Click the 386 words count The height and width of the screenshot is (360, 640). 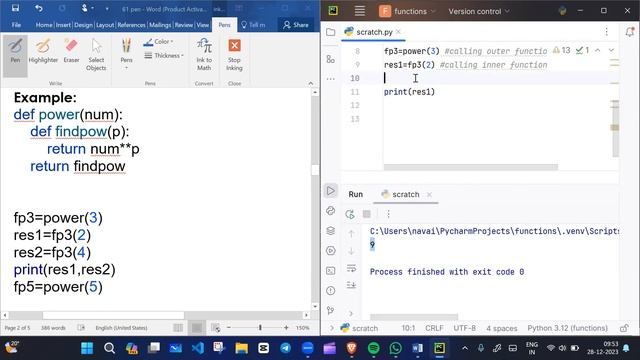(53, 328)
